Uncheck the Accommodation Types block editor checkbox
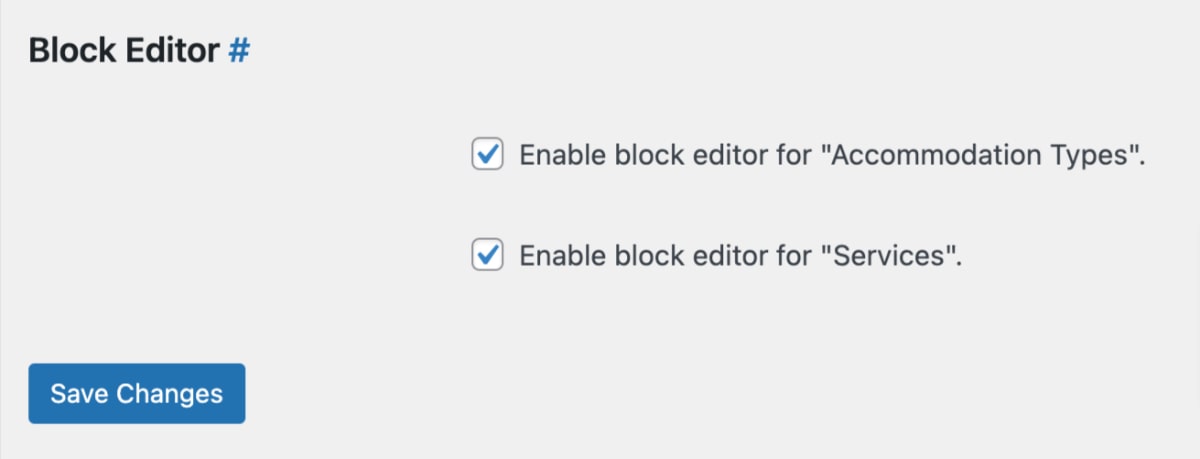 click(x=487, y=155)
